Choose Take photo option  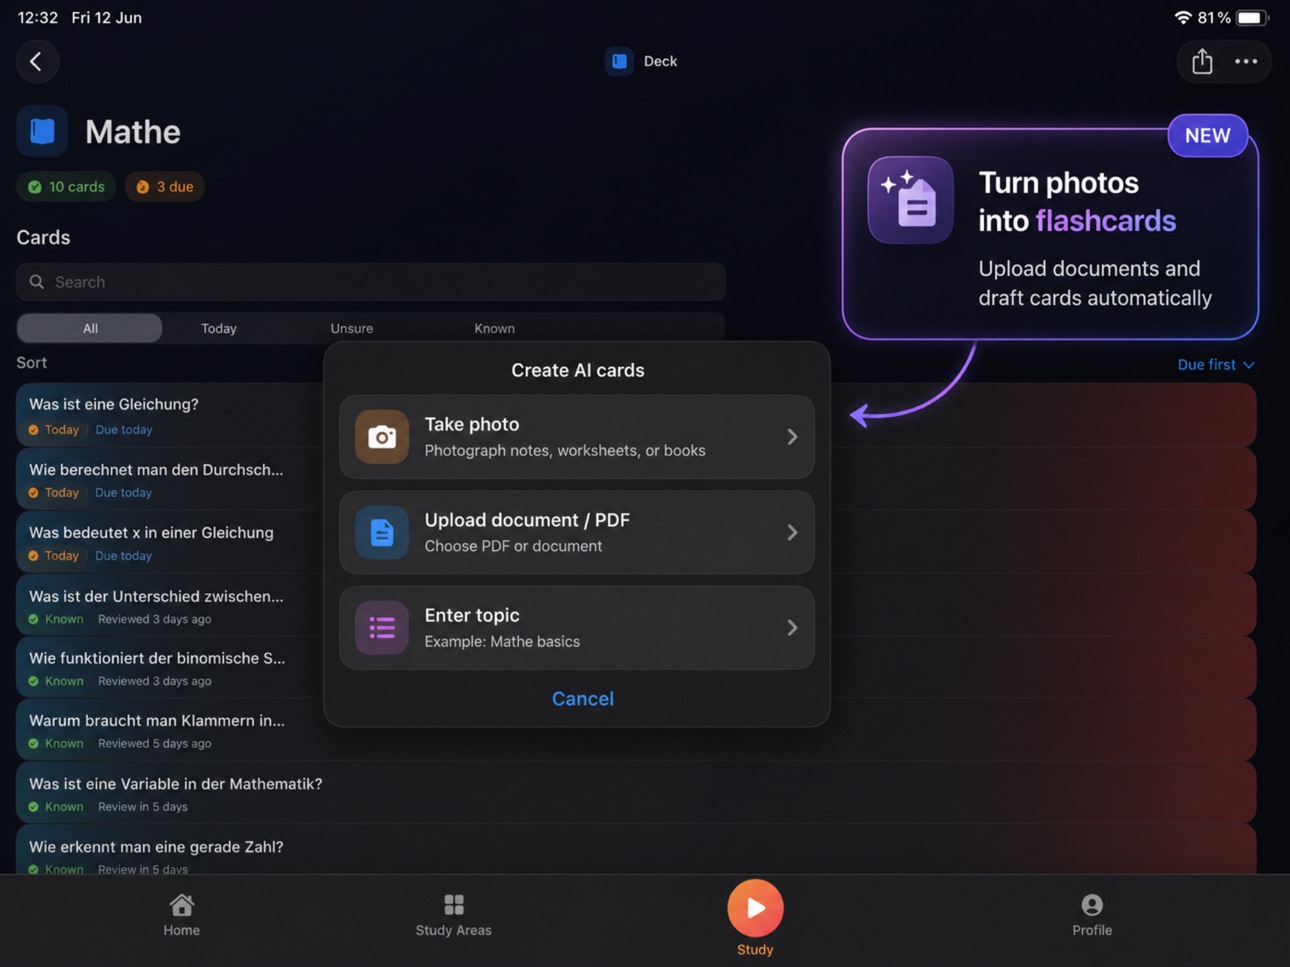pyautogui.click(x=577, y=437)
